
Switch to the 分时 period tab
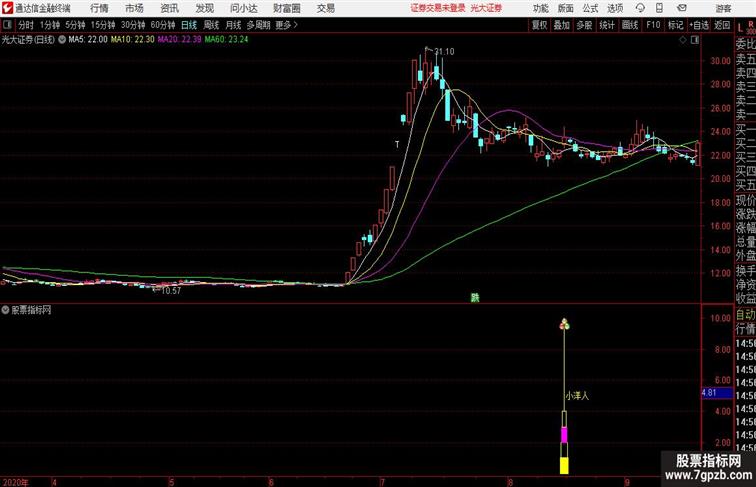tap(26, 25)
